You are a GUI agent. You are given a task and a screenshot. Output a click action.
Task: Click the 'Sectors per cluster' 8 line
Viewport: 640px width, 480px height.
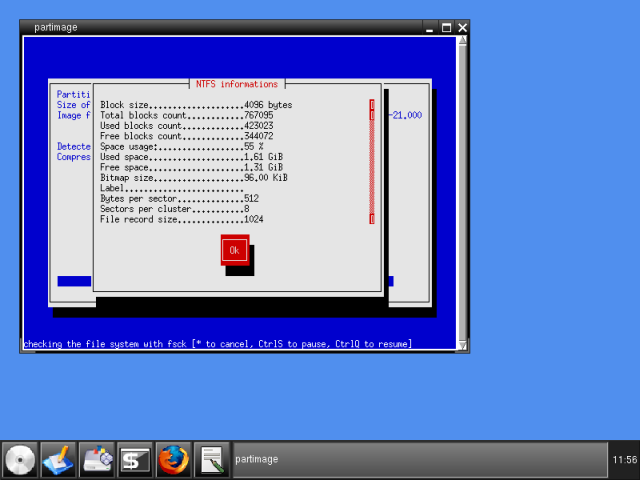click(x=175, y=209)
